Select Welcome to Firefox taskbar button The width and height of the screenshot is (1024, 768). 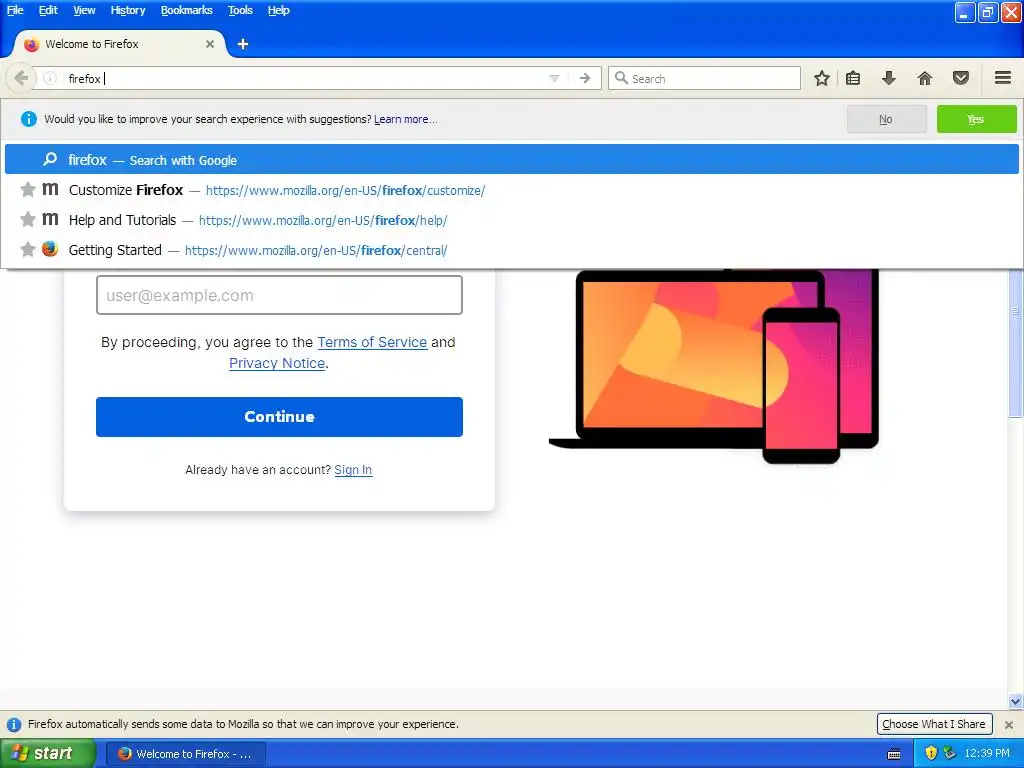coord(185,754)
